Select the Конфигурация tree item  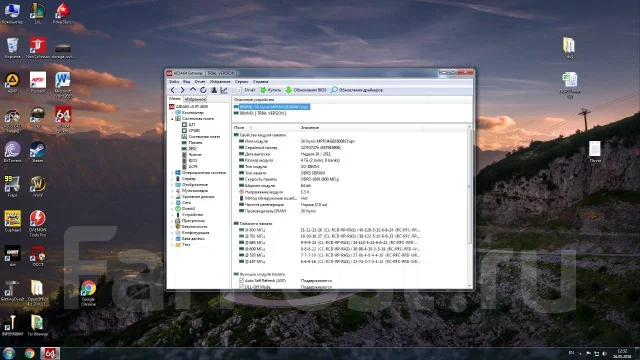[192, 233]
